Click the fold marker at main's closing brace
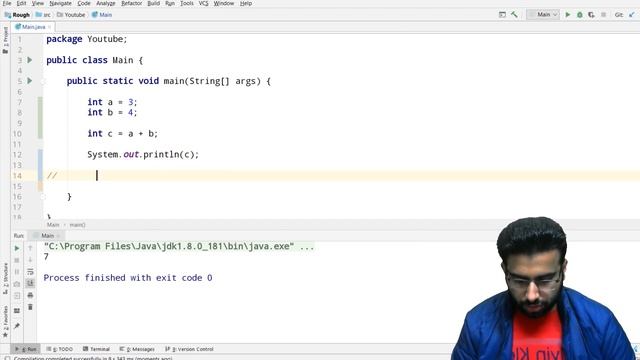Viewport: 640px width, 360px height. click(x=43, y=197)
